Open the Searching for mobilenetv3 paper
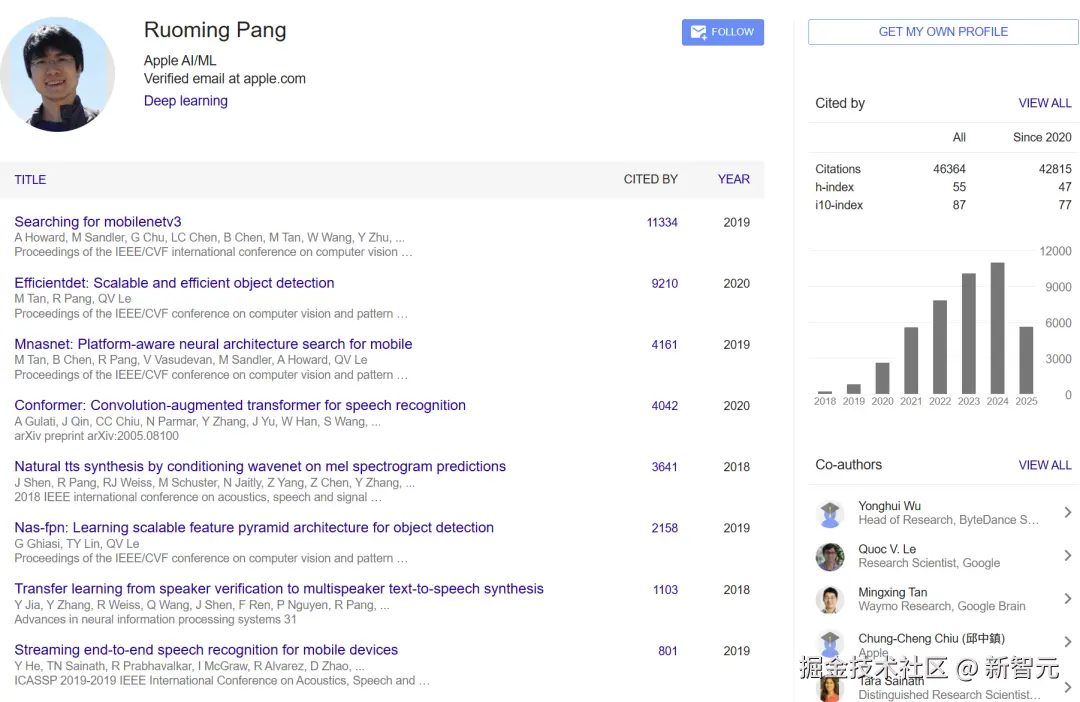The height and width of the screenshot is (702, 1080). [x=98, y=222]
